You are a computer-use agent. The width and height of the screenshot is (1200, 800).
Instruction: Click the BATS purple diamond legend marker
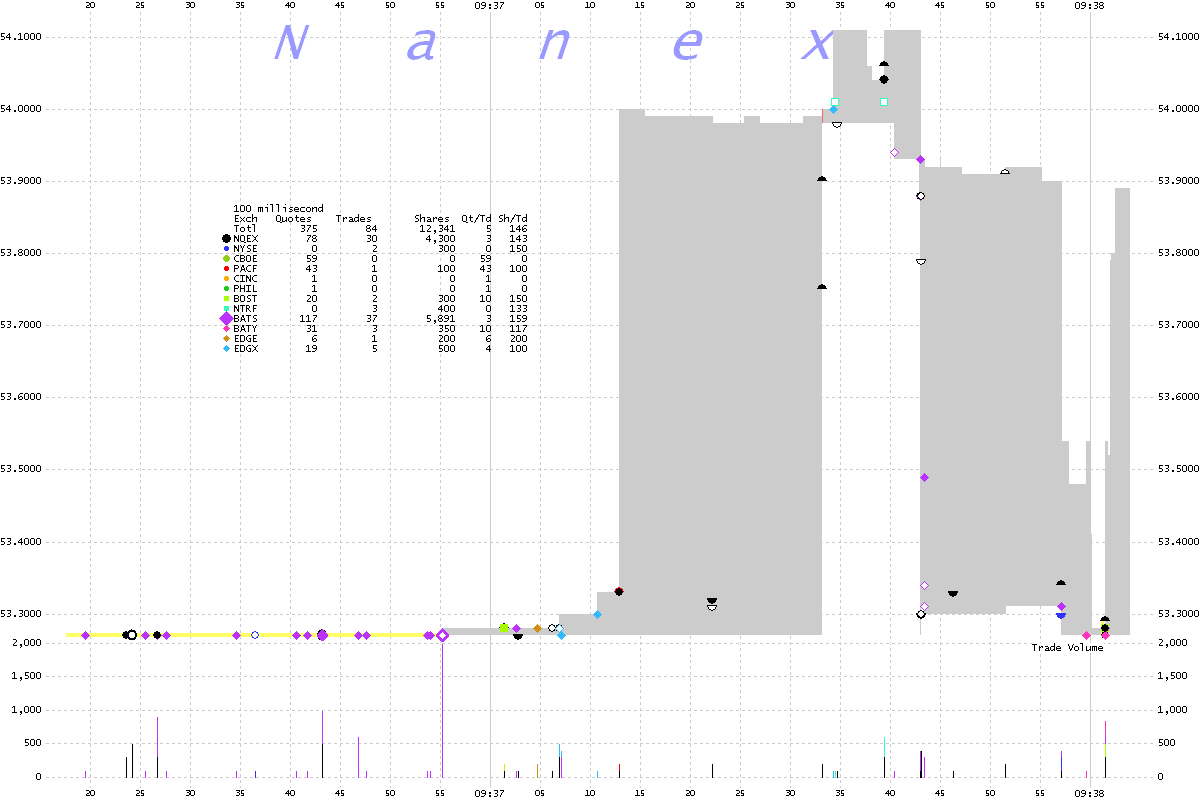click(227, 319)
